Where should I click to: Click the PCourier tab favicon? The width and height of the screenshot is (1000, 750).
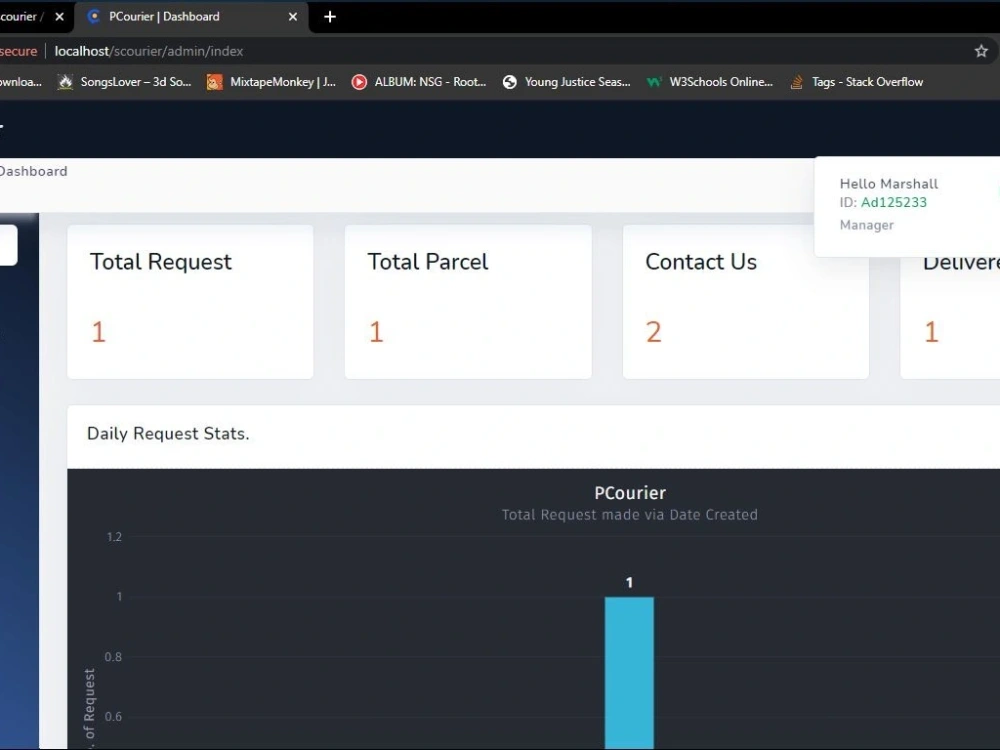(94, 17)
